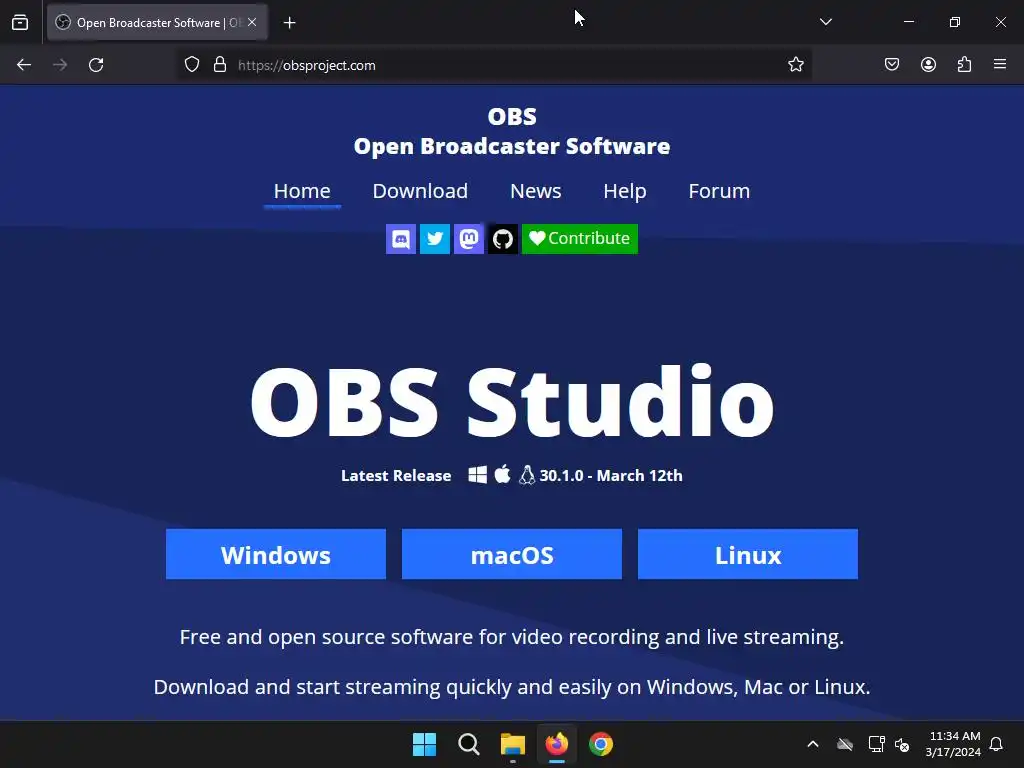Click the 30.1.0 - March 12th release text

pyautogui.click(x=611, y=475)
